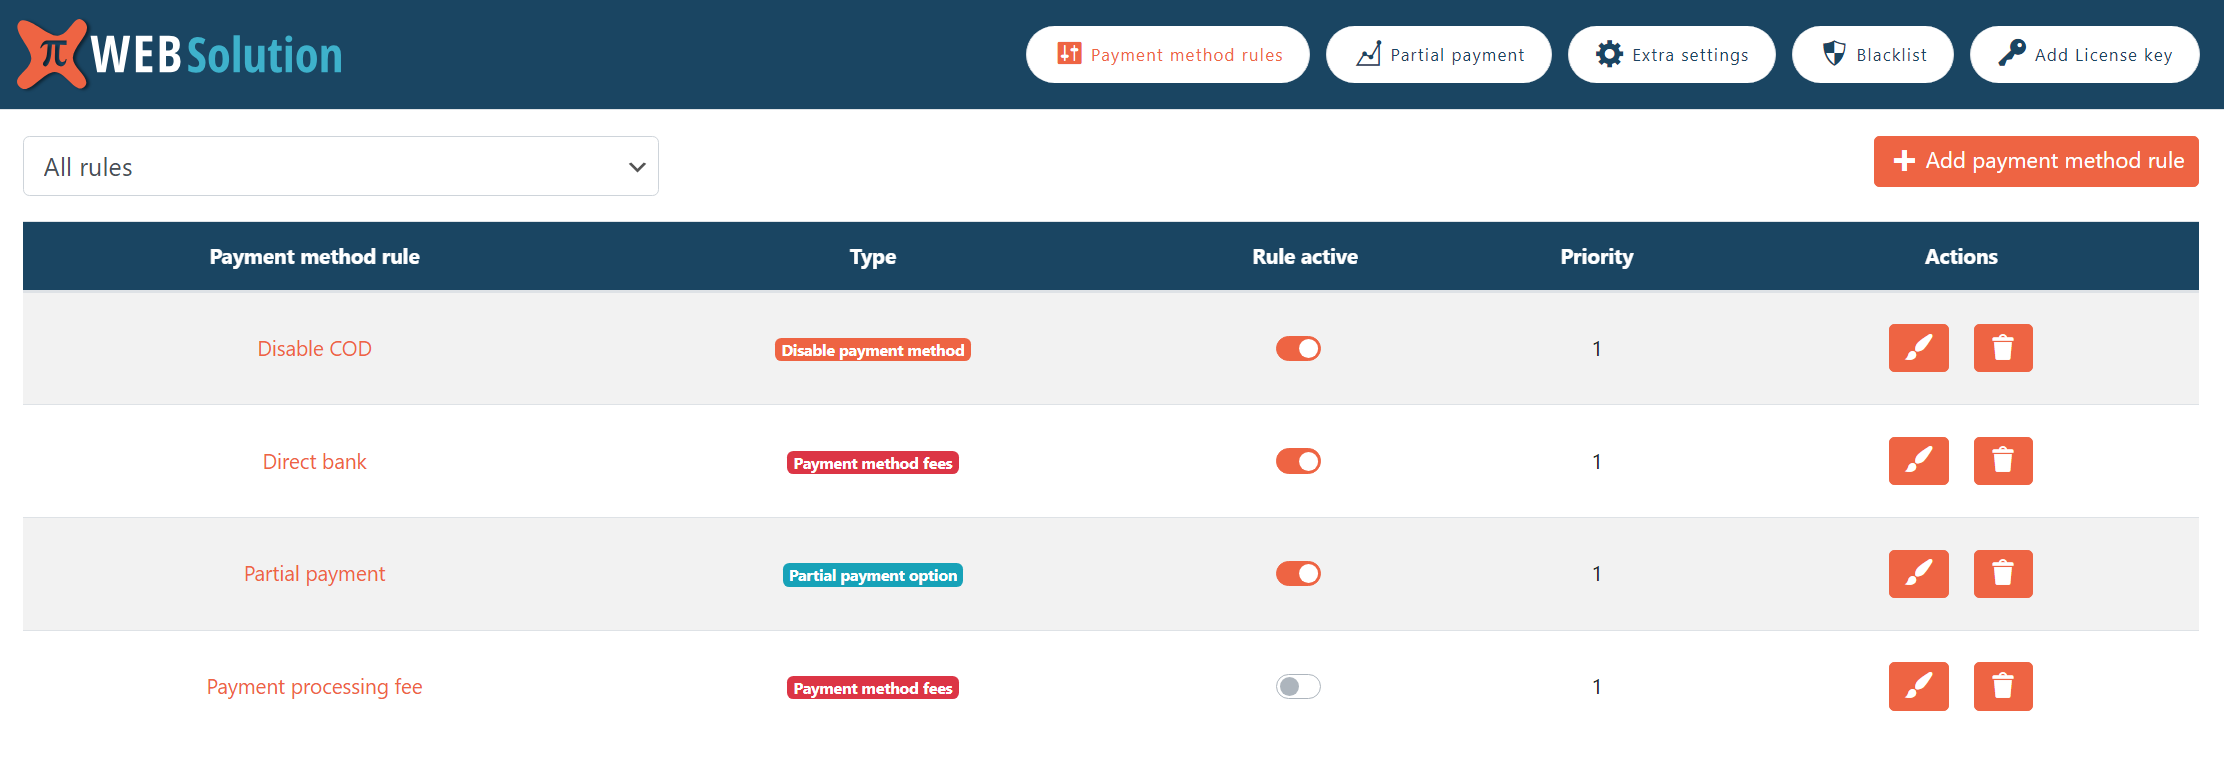2224x768 pixels.
Task: Disable the Disable COD rule toggle
Action: [1298, 348]
